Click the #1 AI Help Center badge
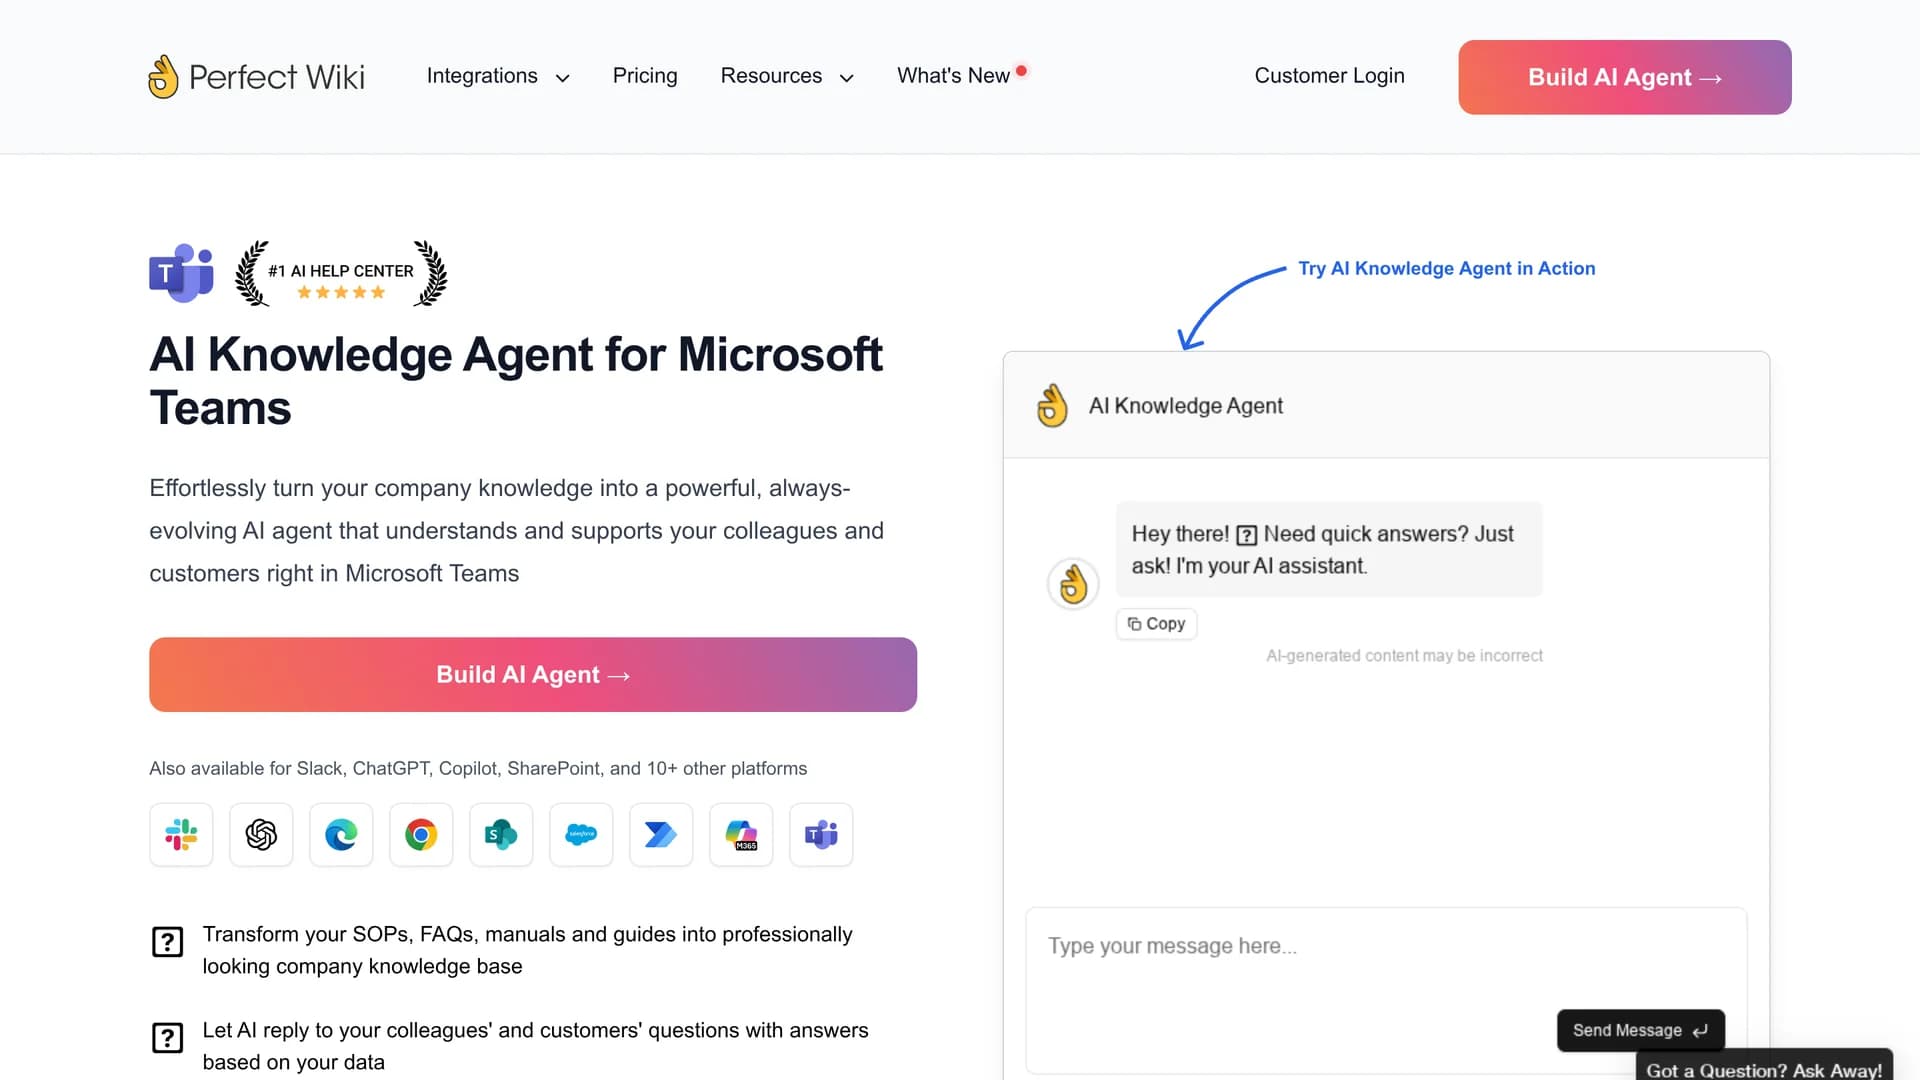 (341, 273)
